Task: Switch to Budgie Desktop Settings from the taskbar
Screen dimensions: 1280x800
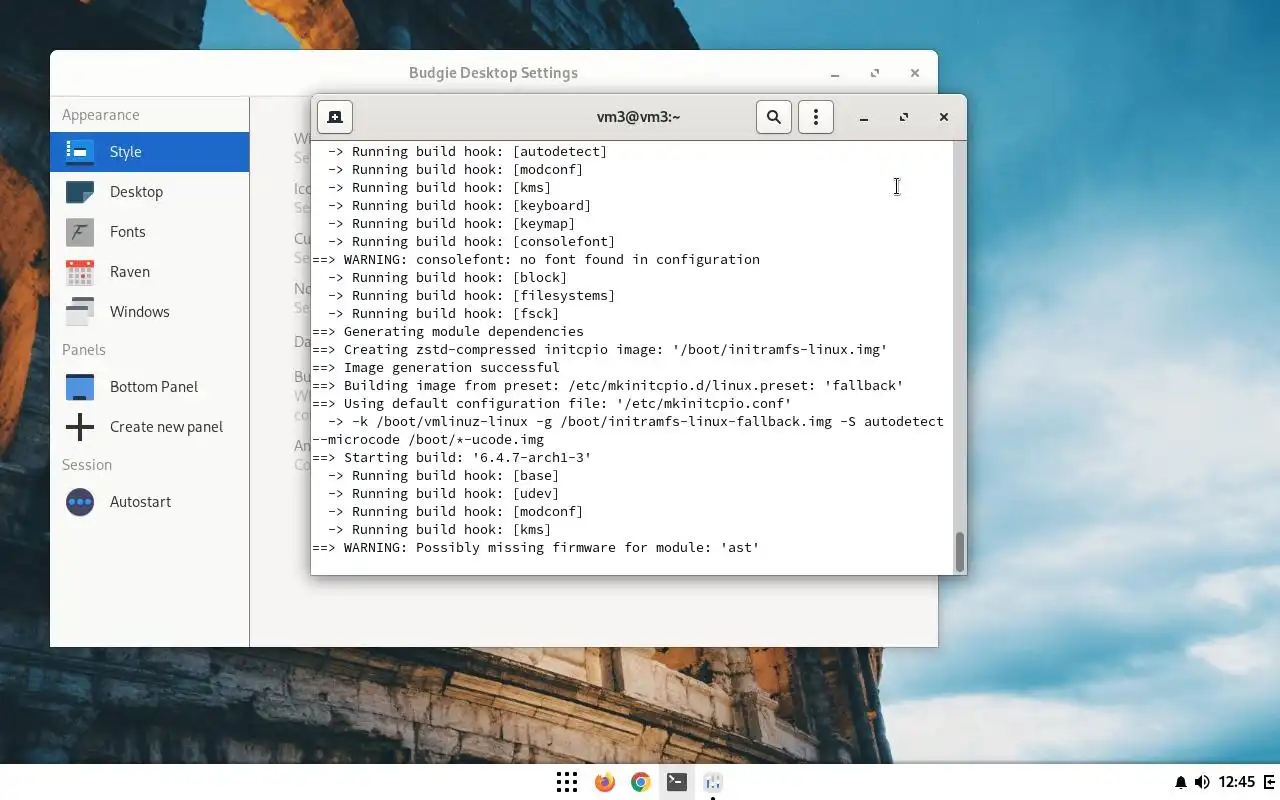Action: tap(713, 782)
